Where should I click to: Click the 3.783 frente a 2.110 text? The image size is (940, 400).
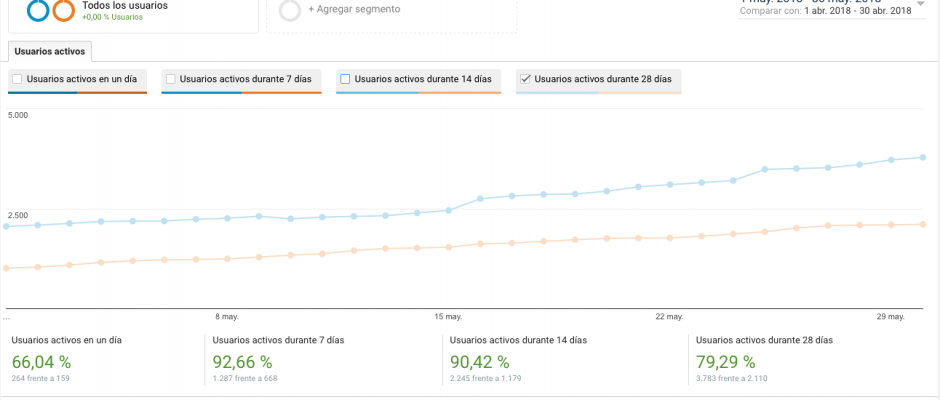point(731,378)
